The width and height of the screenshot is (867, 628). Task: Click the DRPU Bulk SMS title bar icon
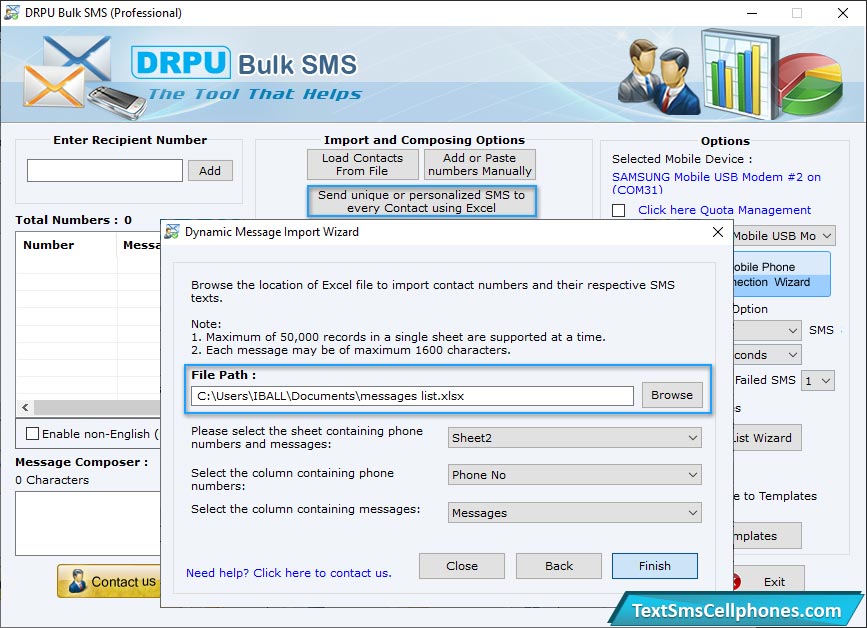point(11,12)
